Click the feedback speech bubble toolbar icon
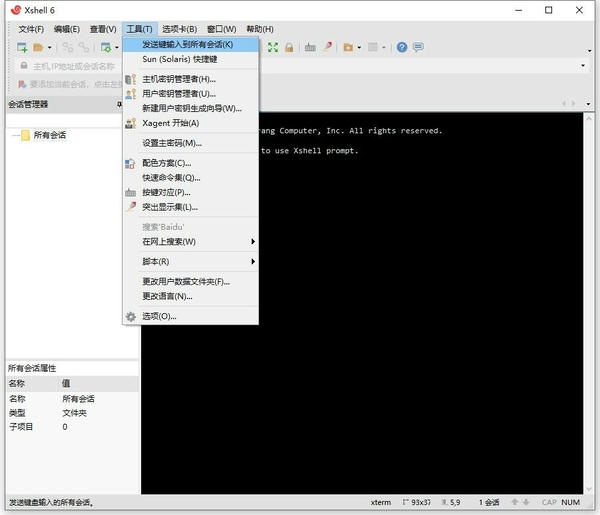This screenshot has width=600, height=515. point(418,47)
